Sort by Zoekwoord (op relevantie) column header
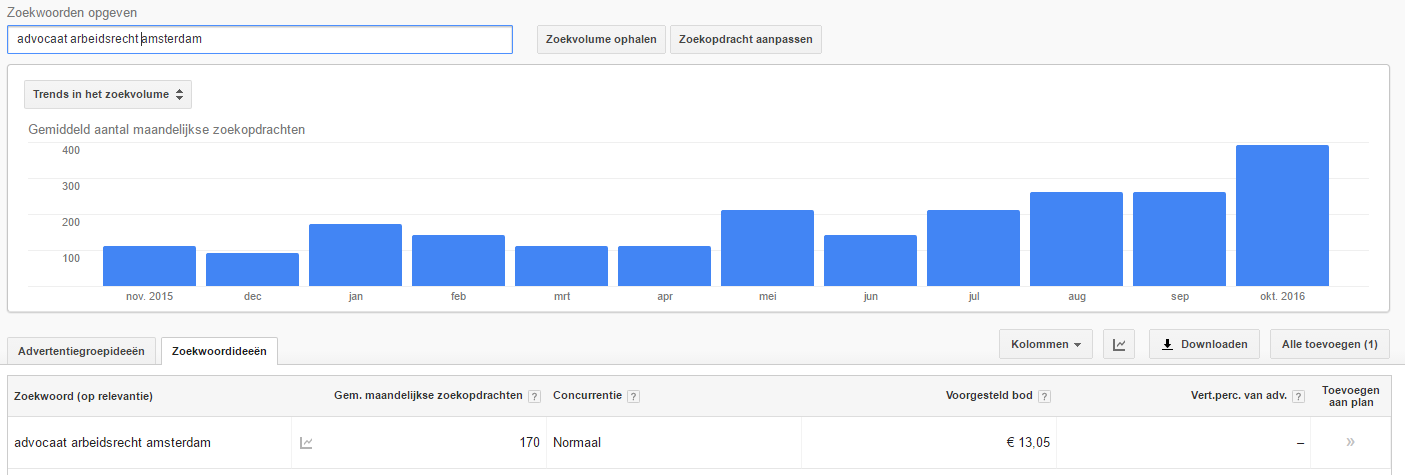This screenshot has height=475, width=1405. point(83,396)
